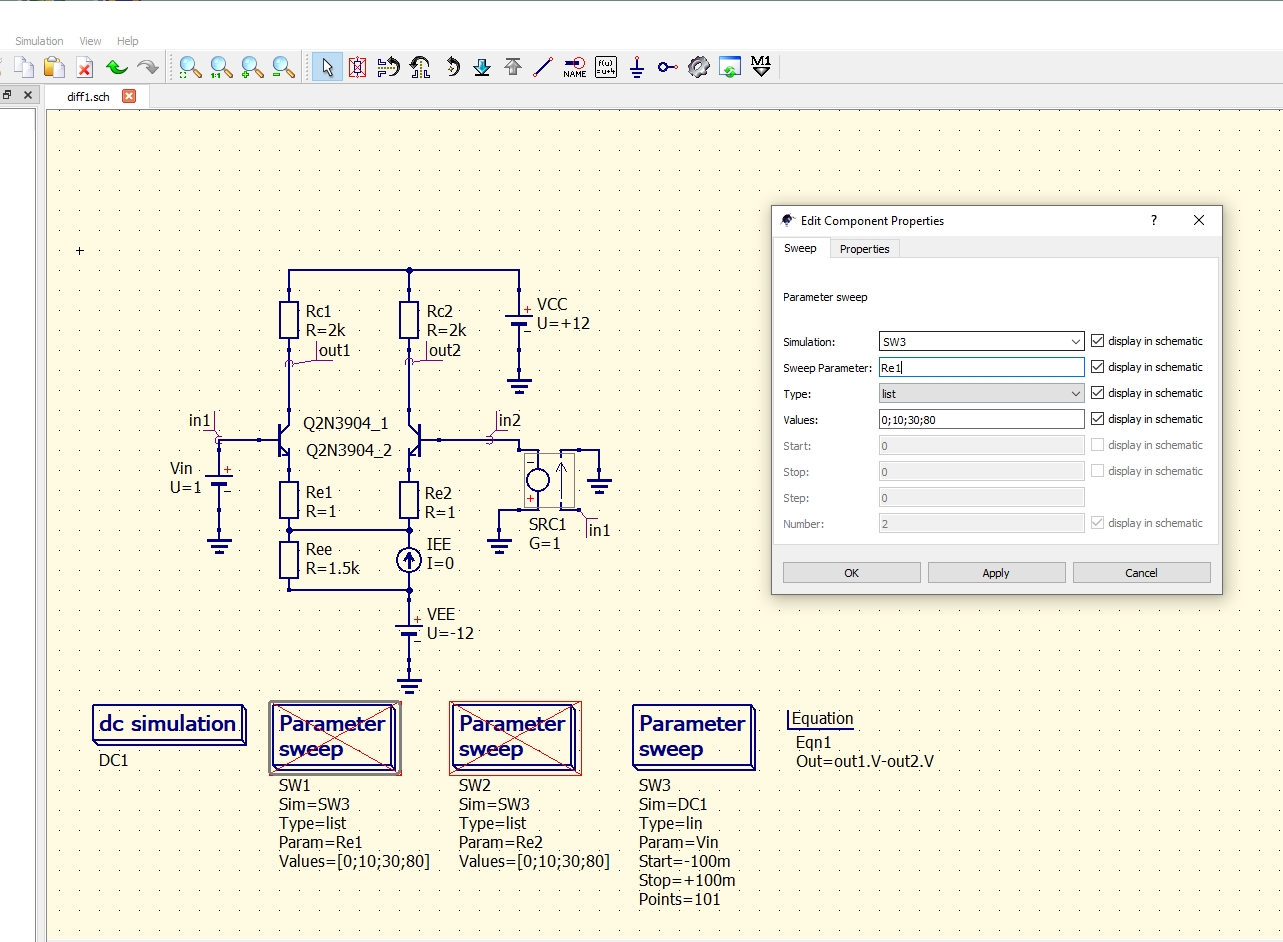1283x942 pixels.
Task: Open the Help menu
Action: (128, 41)
